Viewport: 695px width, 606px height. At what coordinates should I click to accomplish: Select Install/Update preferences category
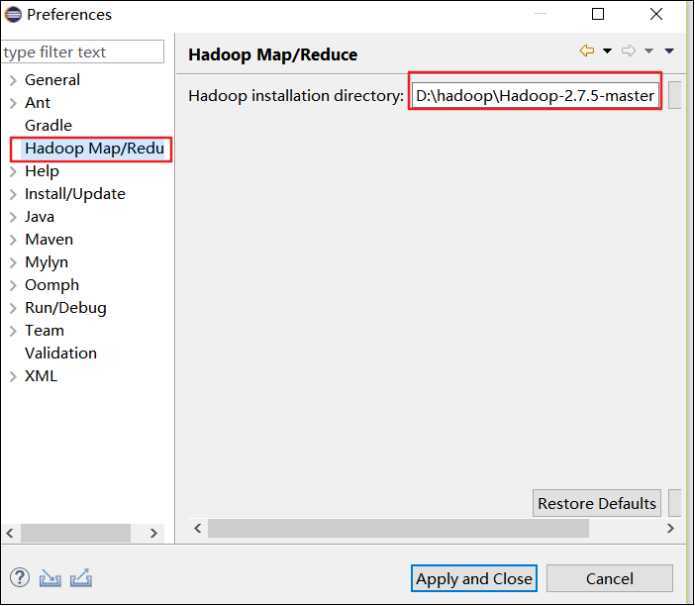(75, 194)
